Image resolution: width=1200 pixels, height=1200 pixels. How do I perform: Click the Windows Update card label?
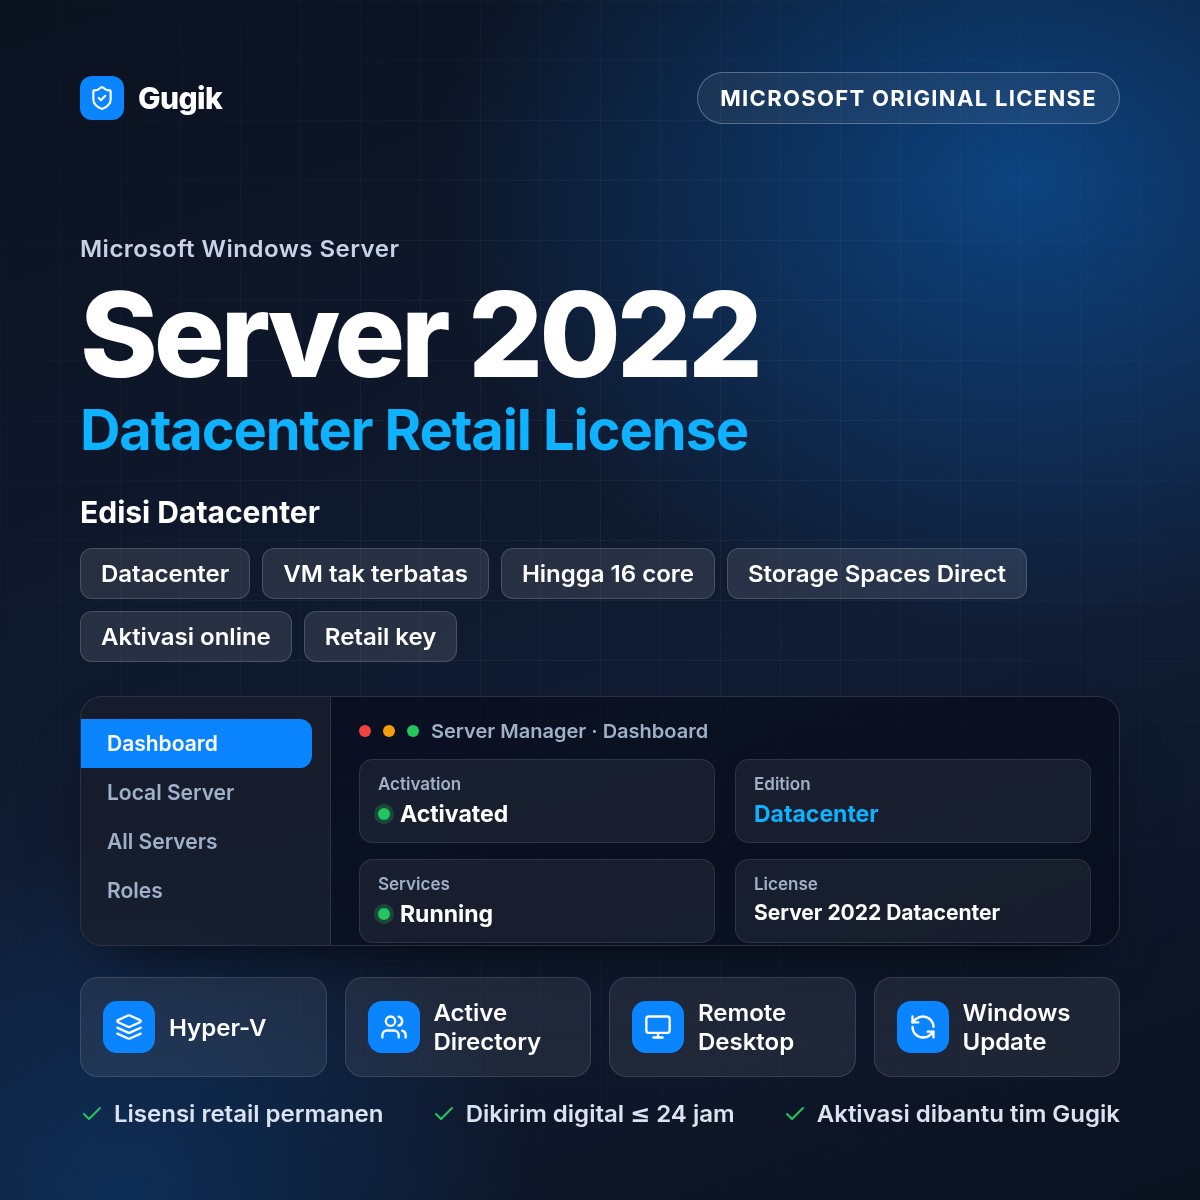coord(1016,1027)
